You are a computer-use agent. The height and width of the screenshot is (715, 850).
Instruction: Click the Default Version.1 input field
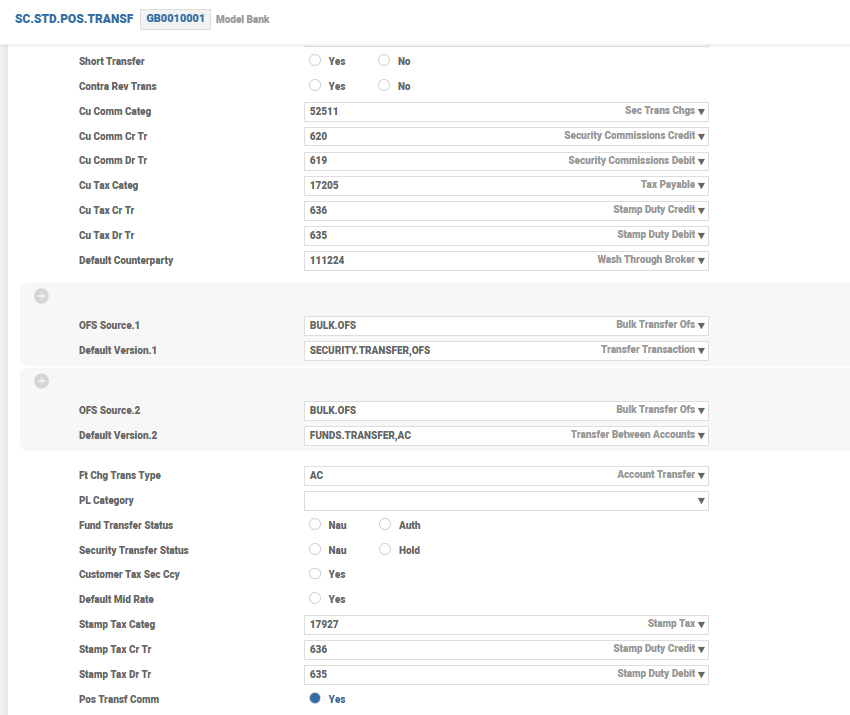450,351
